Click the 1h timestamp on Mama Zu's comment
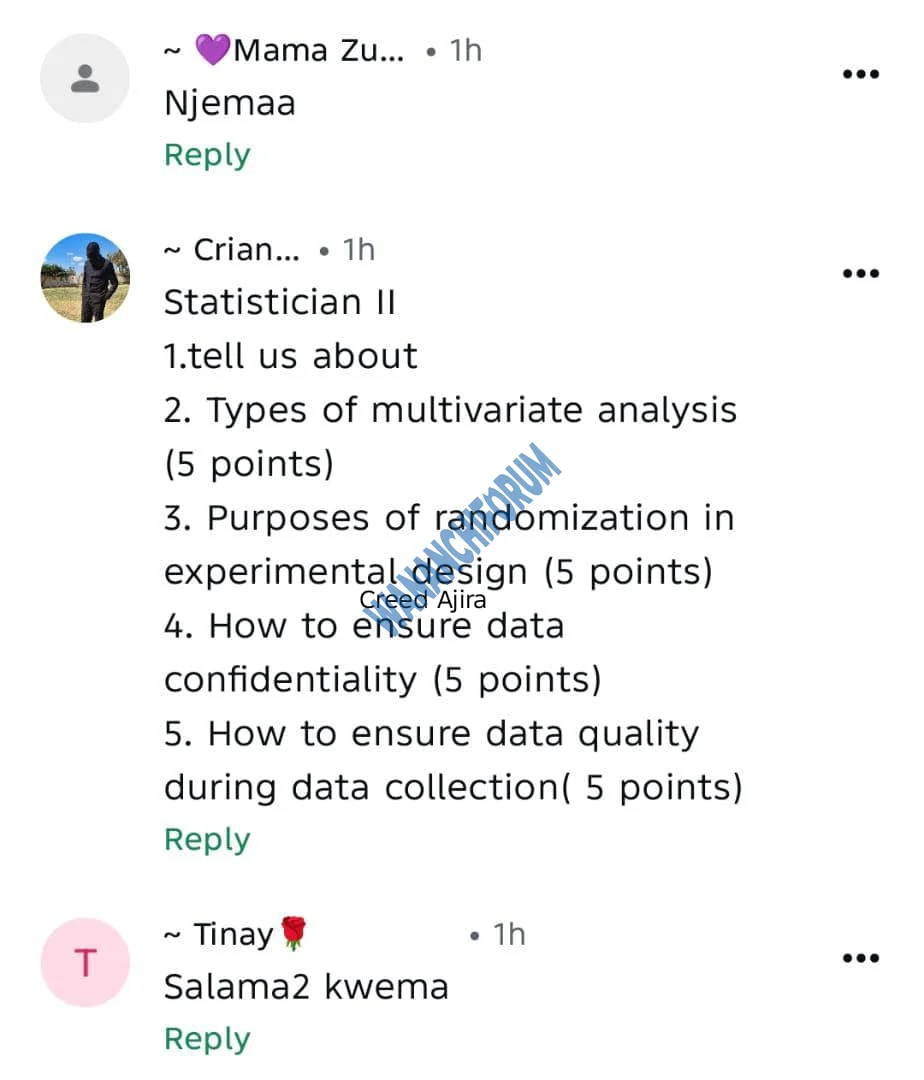The width and height of the screenshot is (924, 1080). click(x=465, y=50)
